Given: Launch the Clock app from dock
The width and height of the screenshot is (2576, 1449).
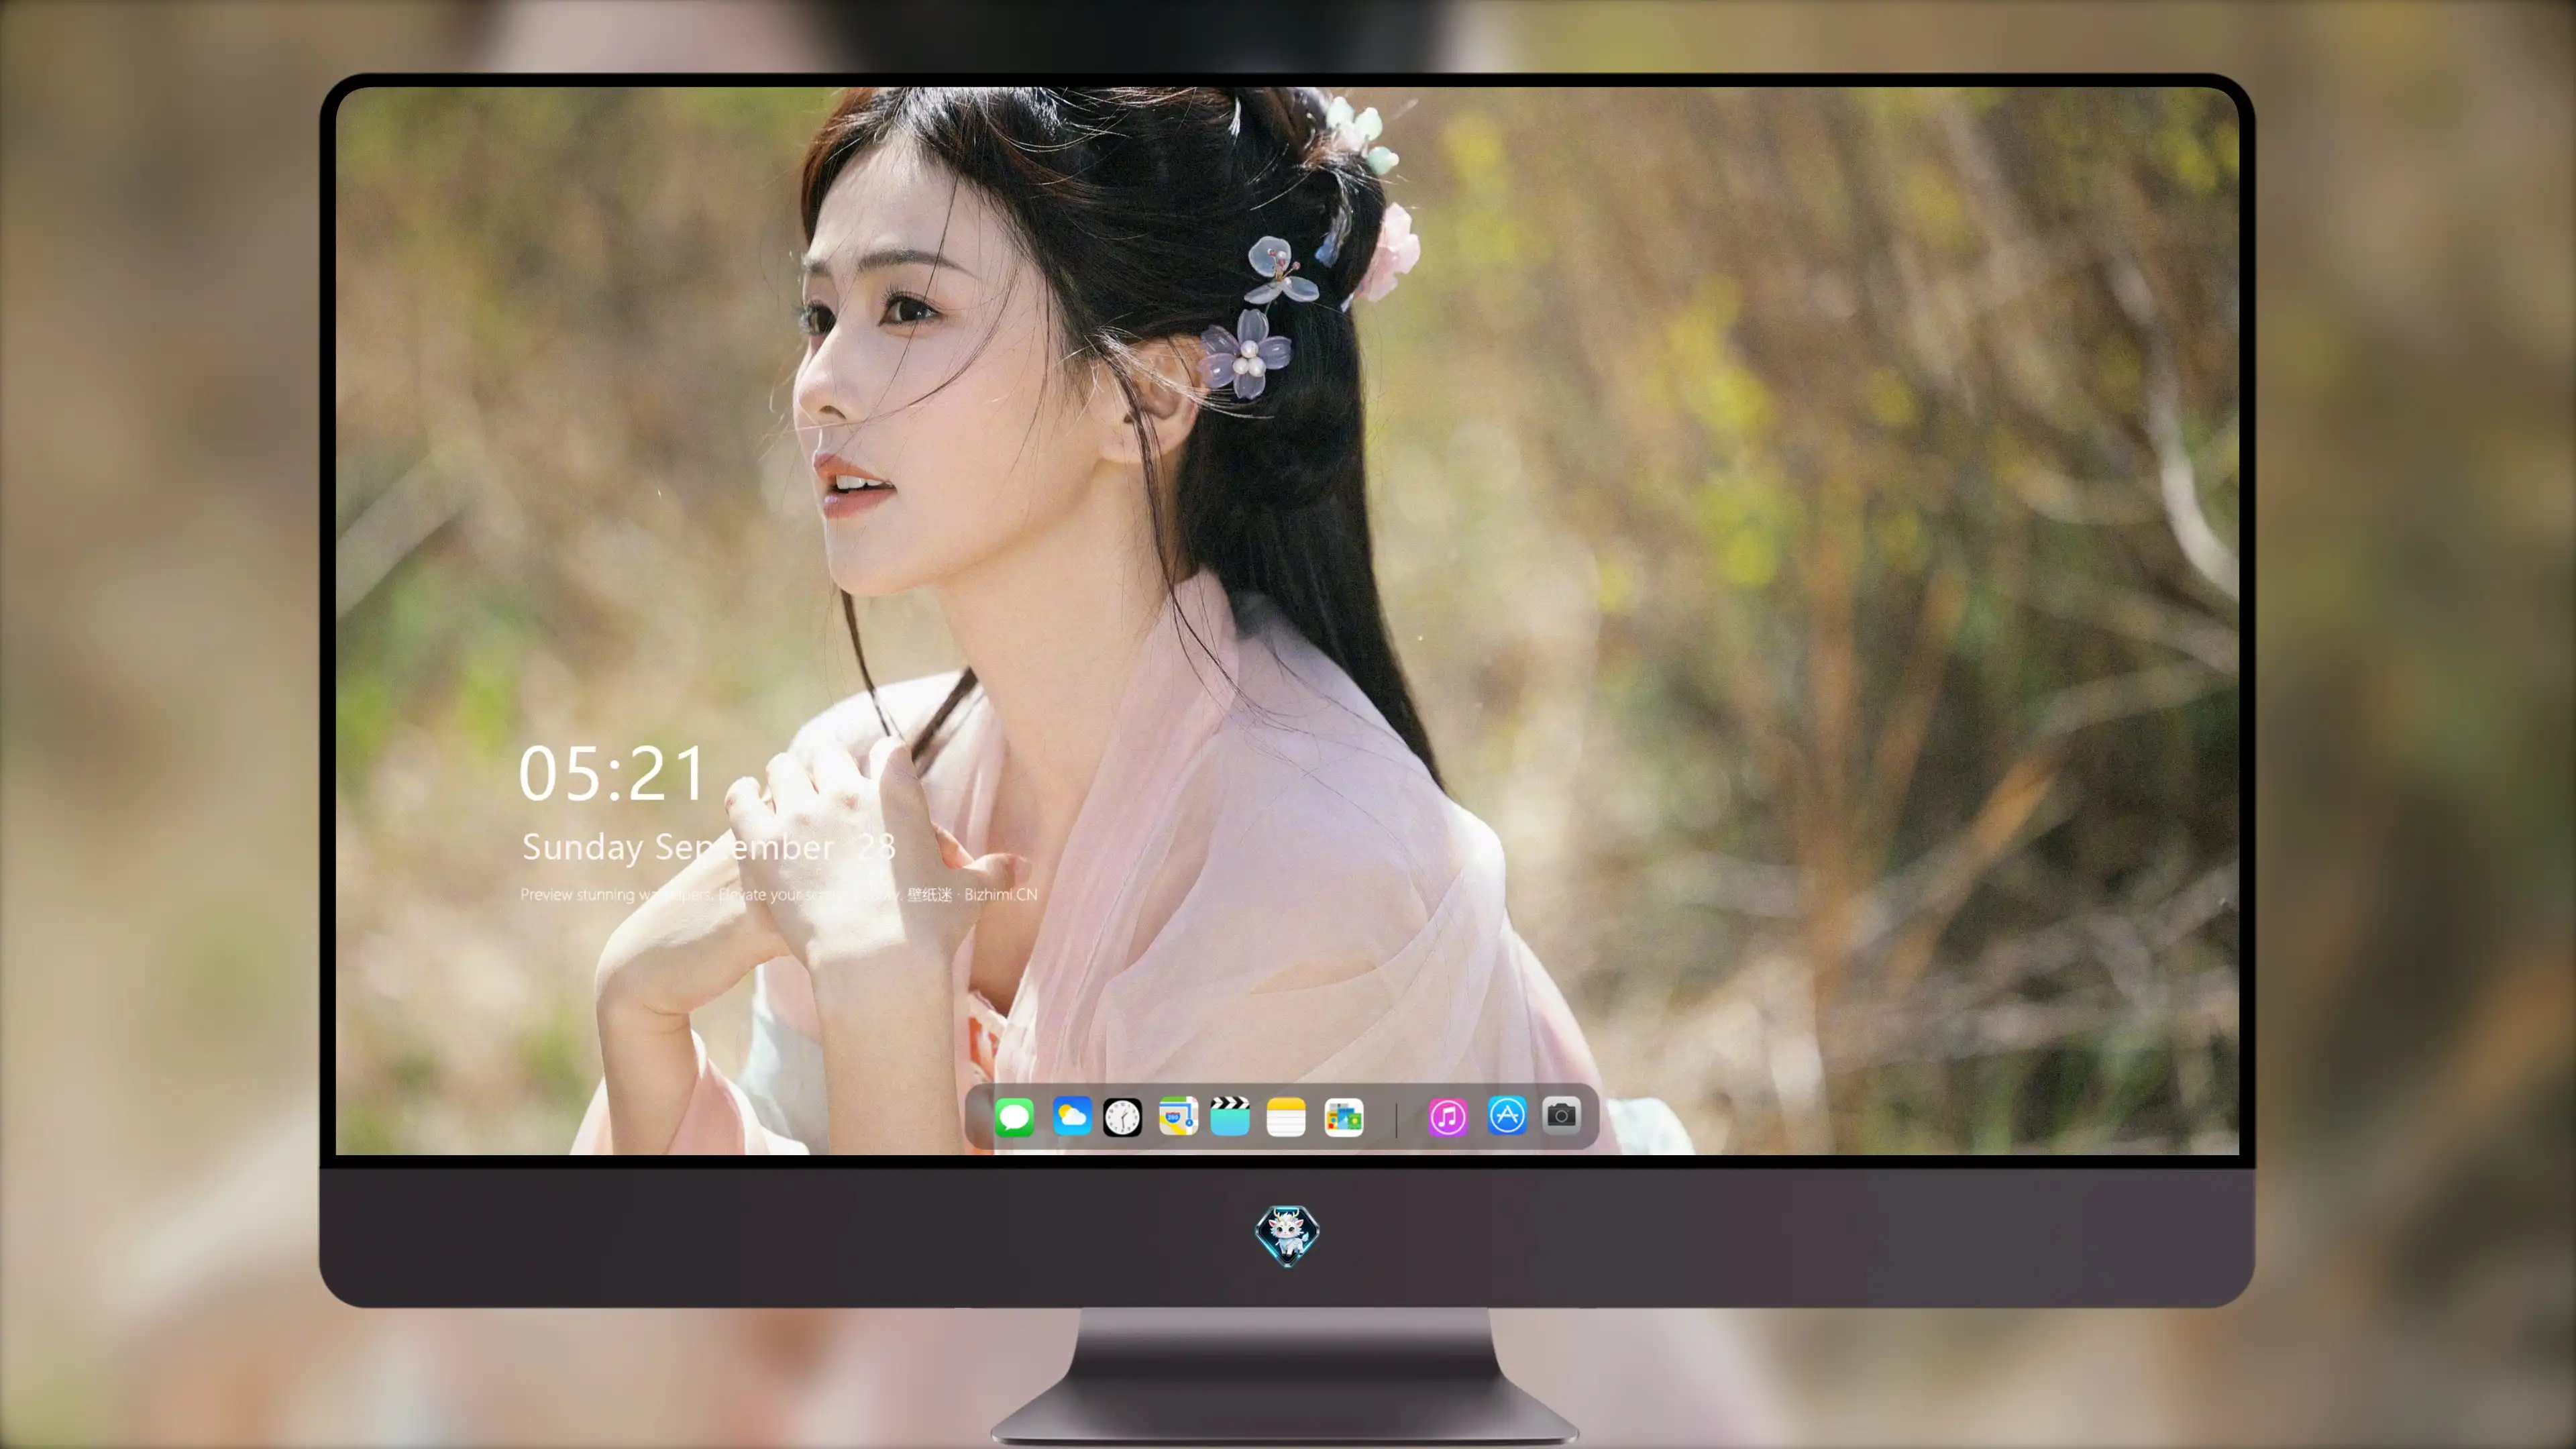Looking at the screenshot, I should click(x=1122, y=1117).
